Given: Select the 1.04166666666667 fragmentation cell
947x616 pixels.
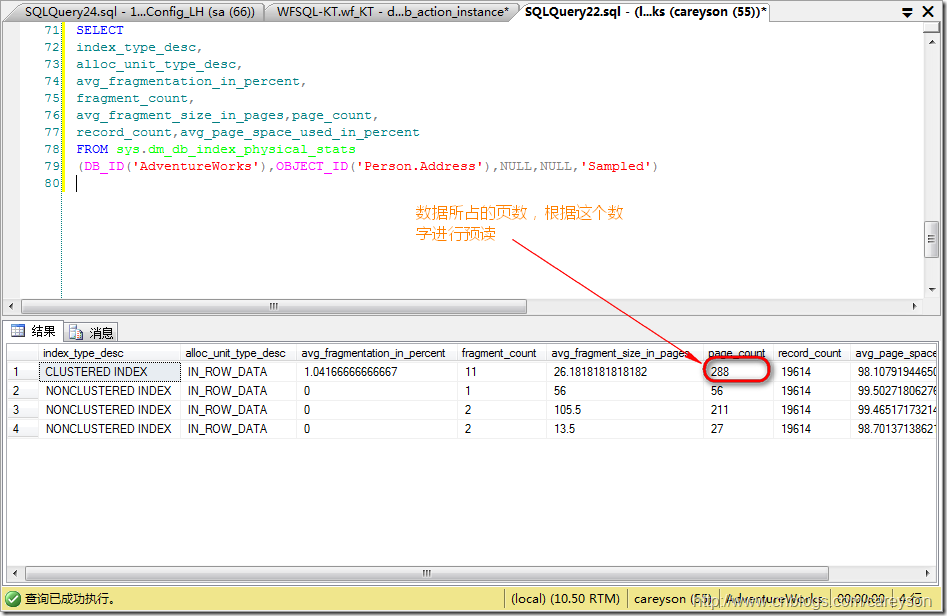Looking at the screenshot, I should pyautogui.click(x=376, y=372).
